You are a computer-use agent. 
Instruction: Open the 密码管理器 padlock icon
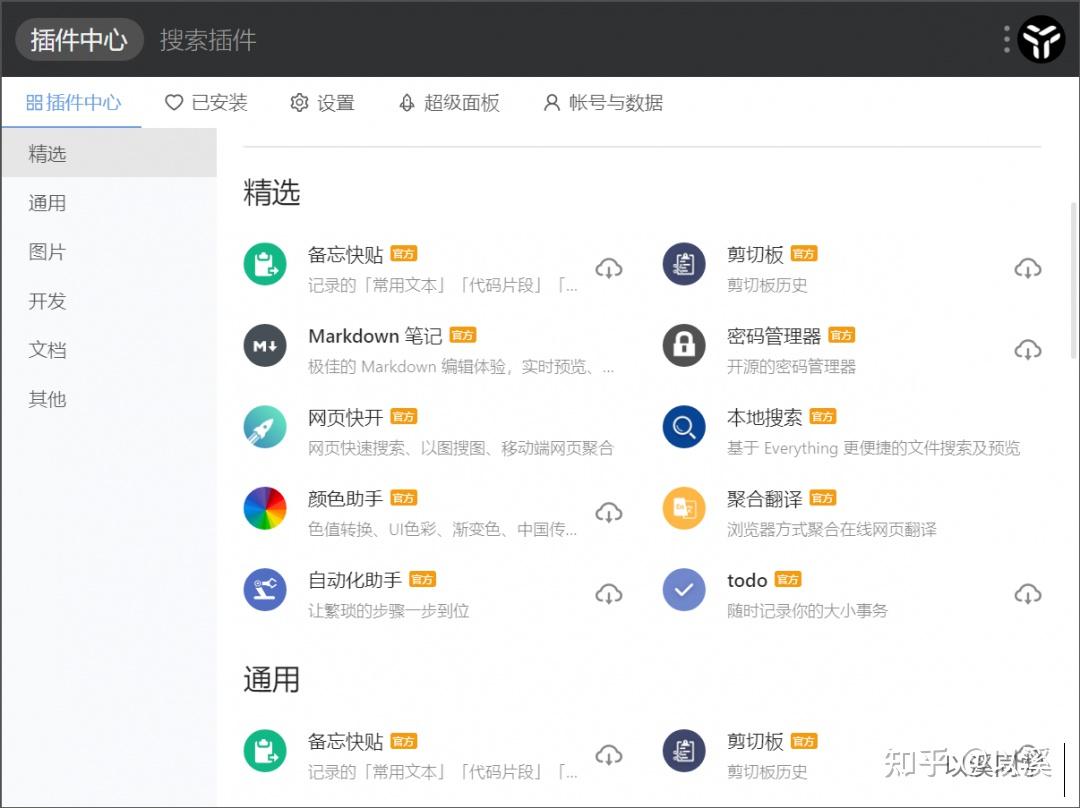684,346
